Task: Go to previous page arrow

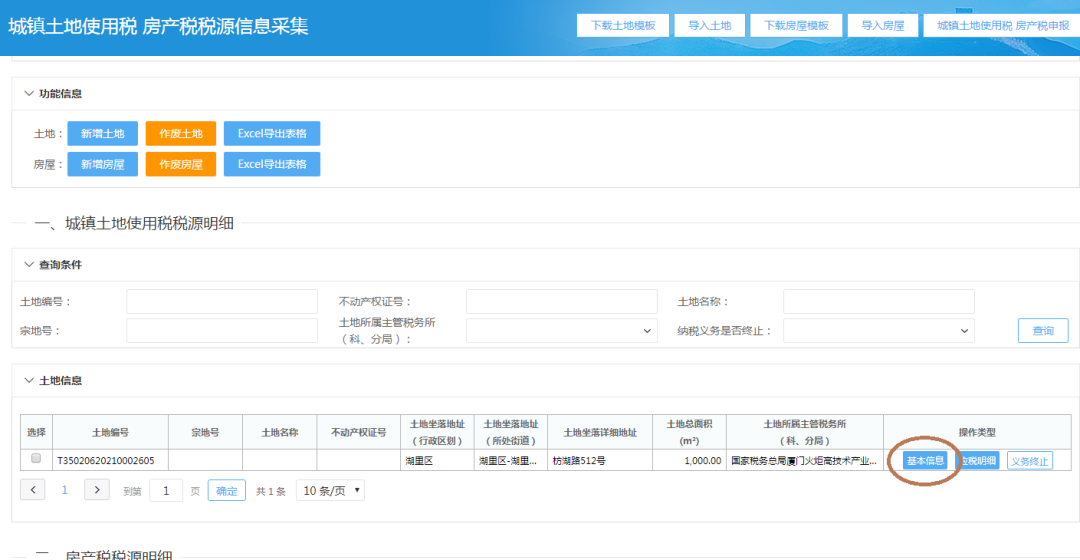Action: (x=33, y=490)
